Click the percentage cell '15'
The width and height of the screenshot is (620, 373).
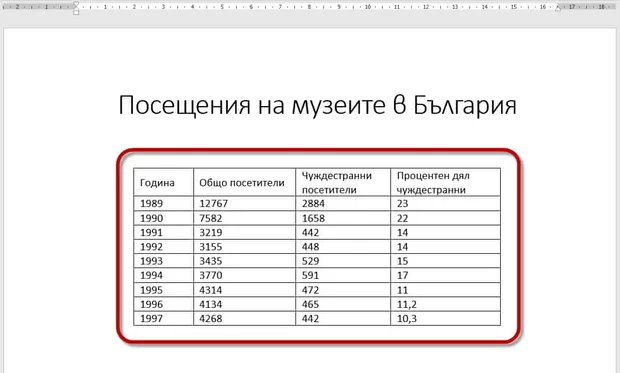pos(446,261)
